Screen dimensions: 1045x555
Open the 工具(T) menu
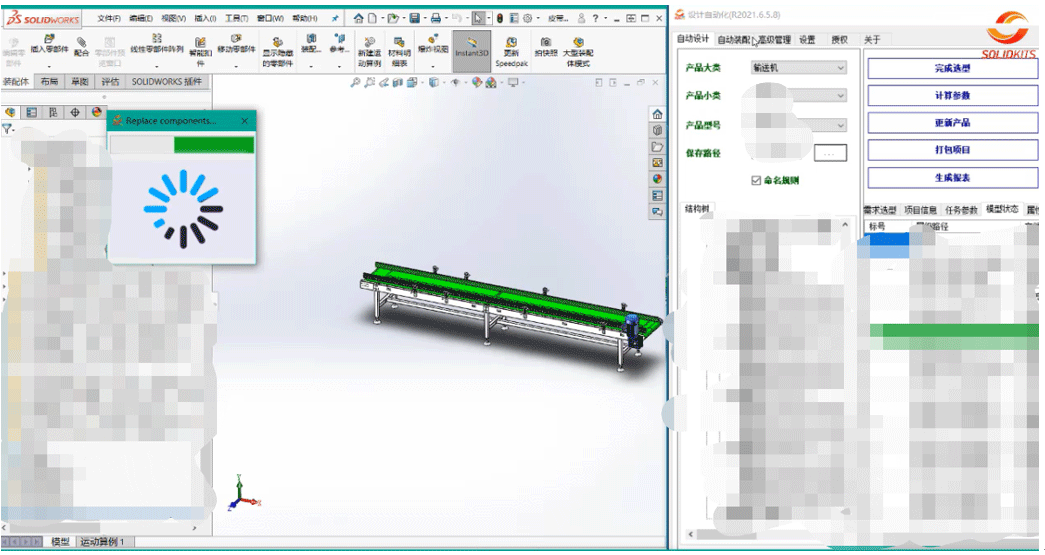click(236, 18)
